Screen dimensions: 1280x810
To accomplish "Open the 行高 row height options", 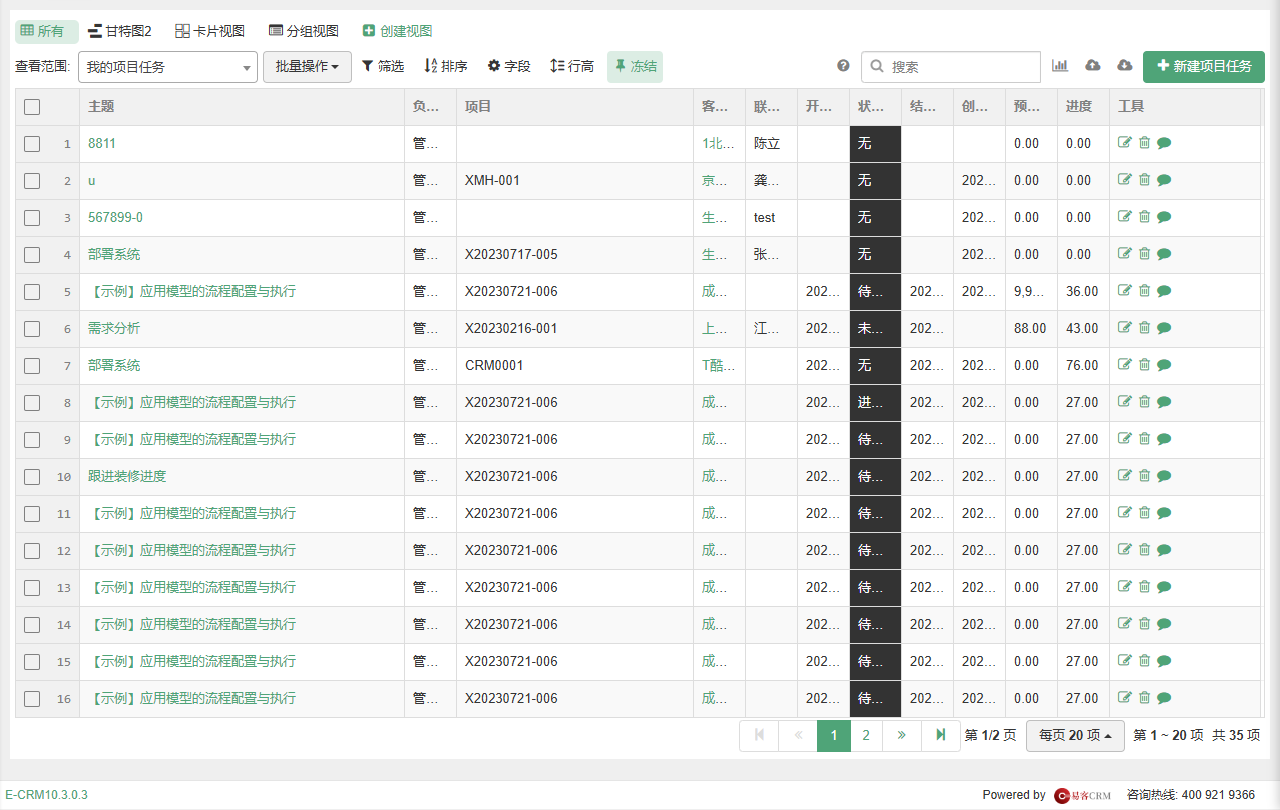I will click(572, 66).
